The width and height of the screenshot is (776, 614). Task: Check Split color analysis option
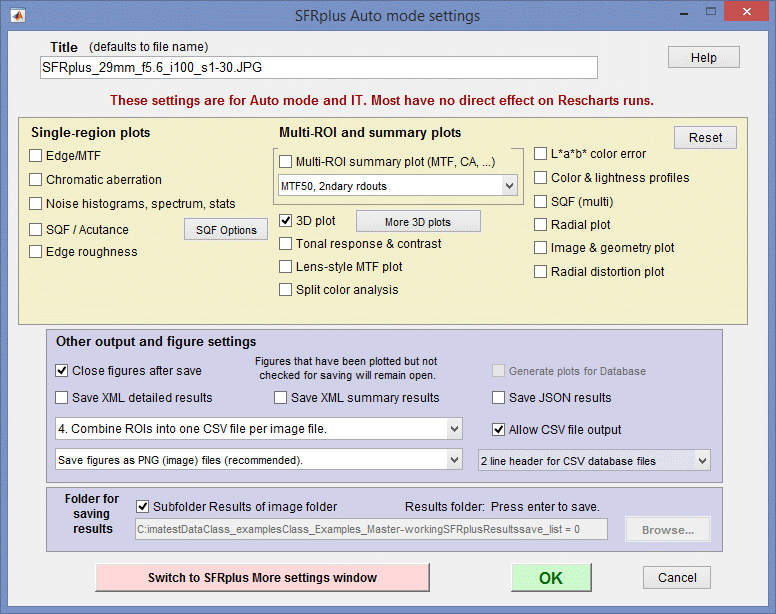click(286, 290)
